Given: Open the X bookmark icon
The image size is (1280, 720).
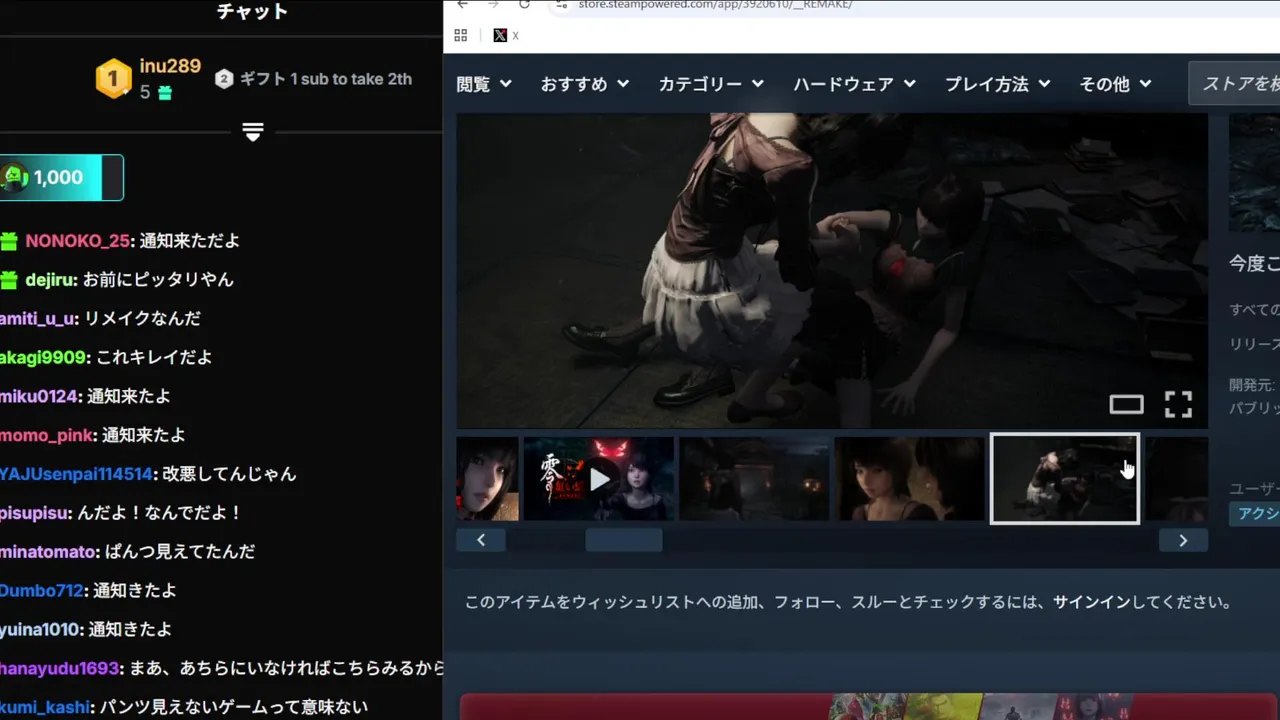Looking at the screenshot, I should pyautogui.click(x=500, y=35).
